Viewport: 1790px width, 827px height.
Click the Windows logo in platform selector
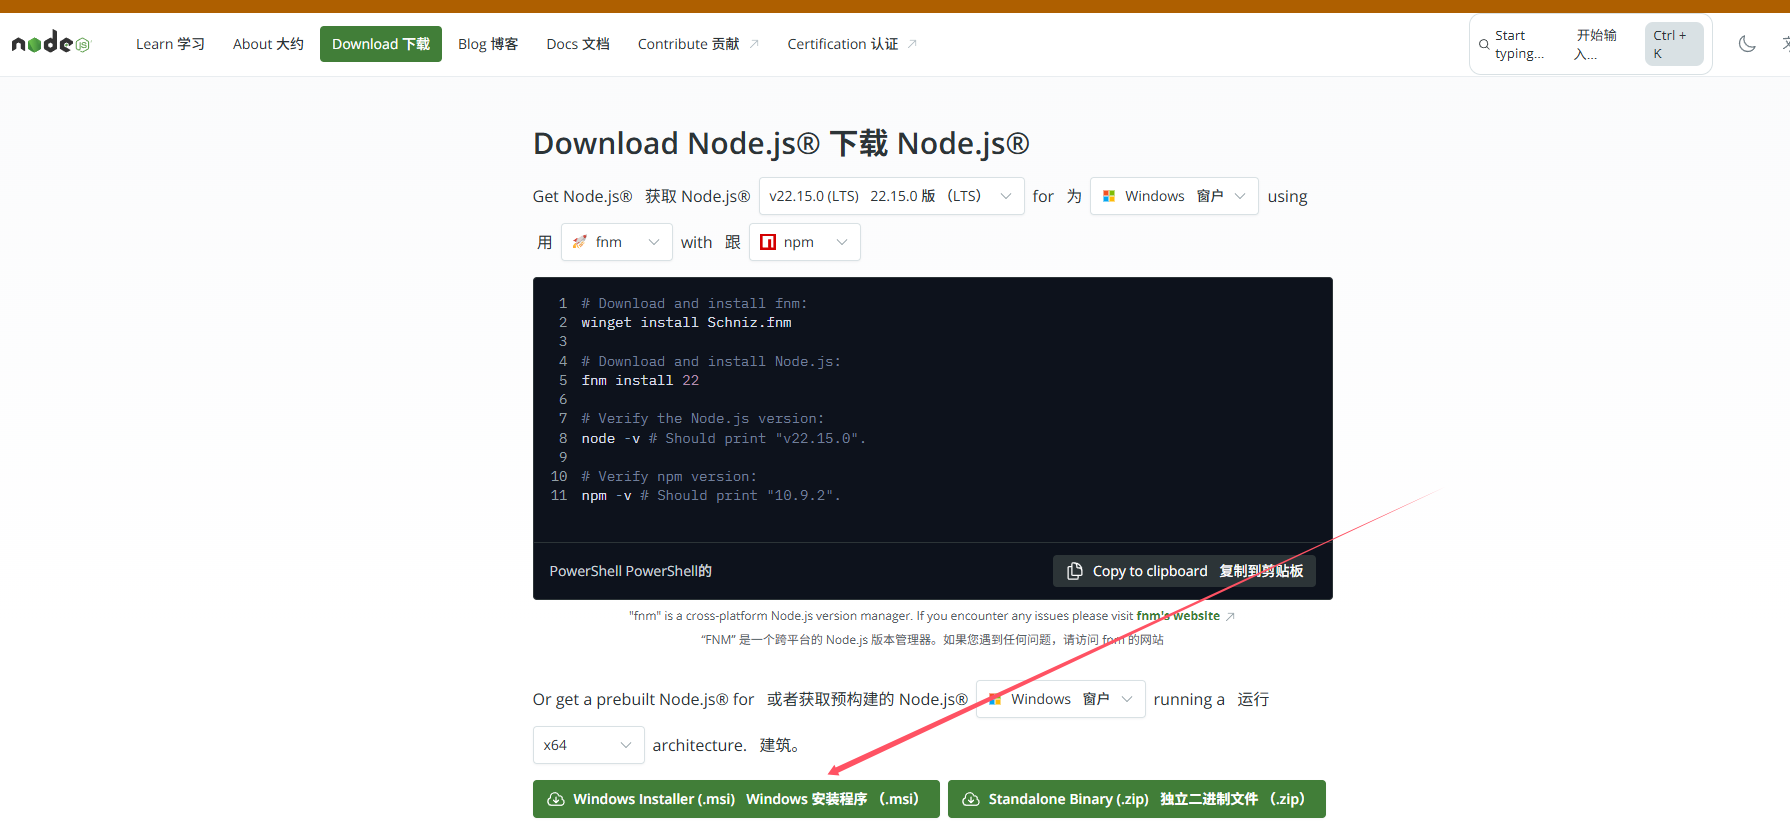pos(1109,196)
